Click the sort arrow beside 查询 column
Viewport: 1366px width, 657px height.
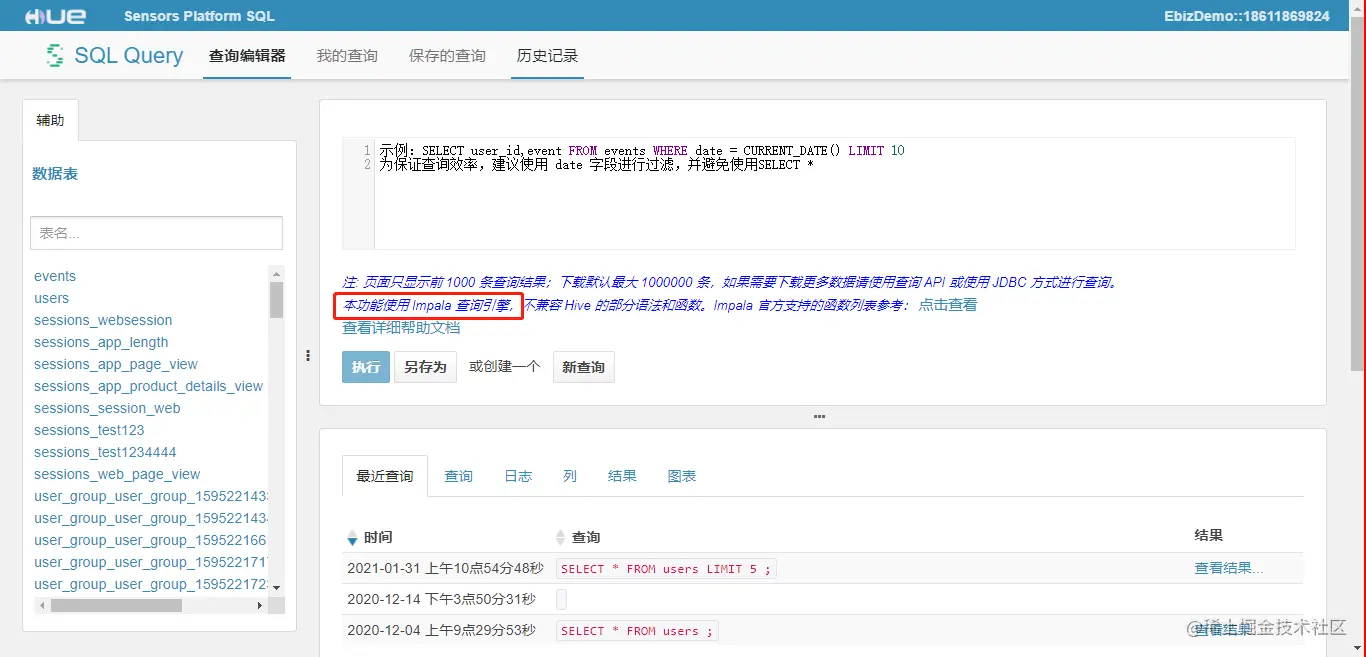(x=560, y=538)
